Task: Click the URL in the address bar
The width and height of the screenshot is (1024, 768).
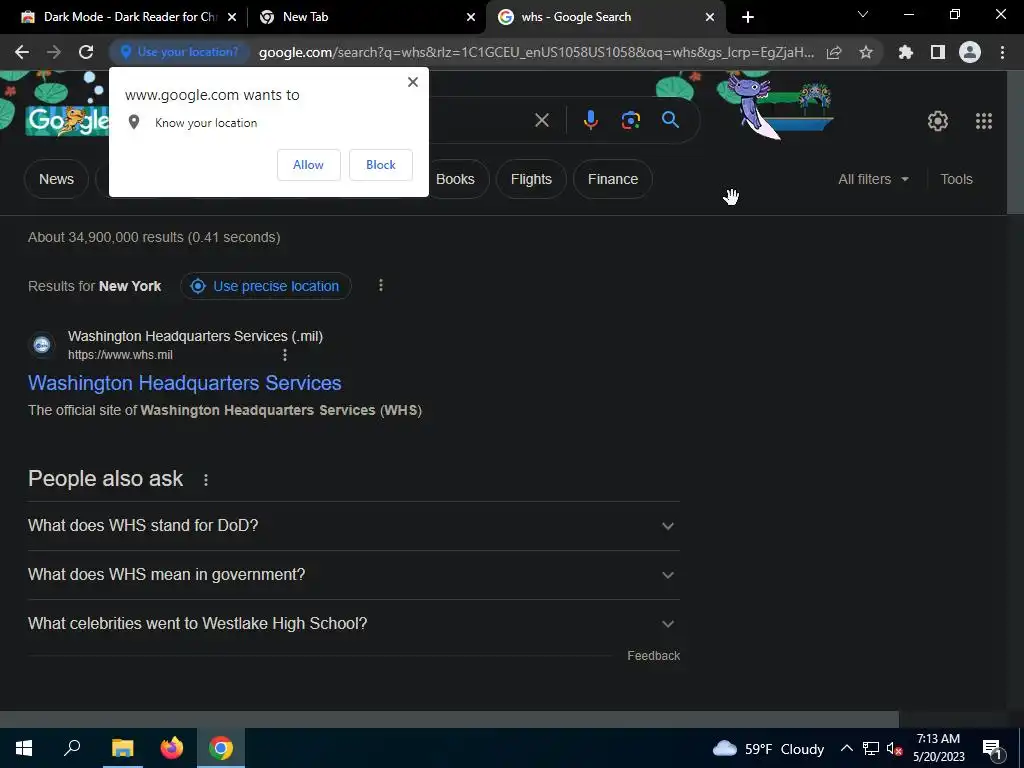Action: click(536, 52)
